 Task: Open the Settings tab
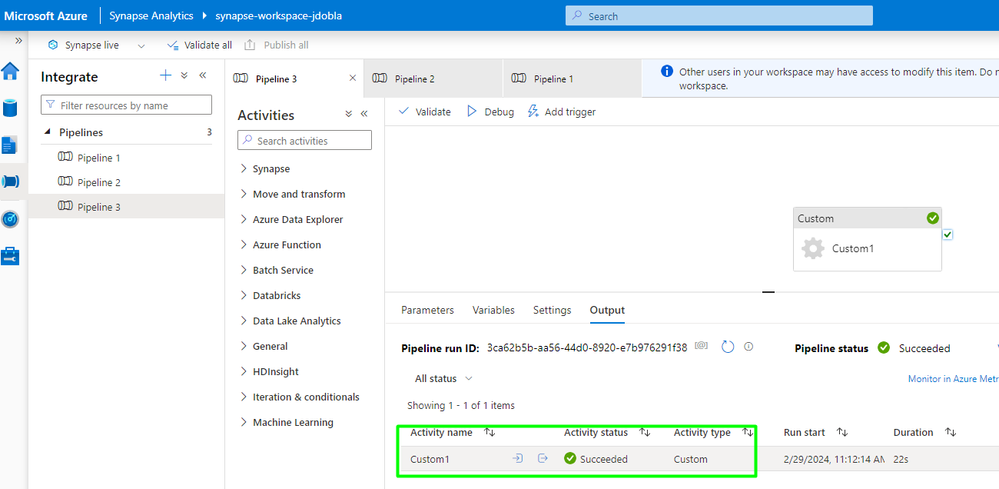pyautogui.click(x=552, y=310)
